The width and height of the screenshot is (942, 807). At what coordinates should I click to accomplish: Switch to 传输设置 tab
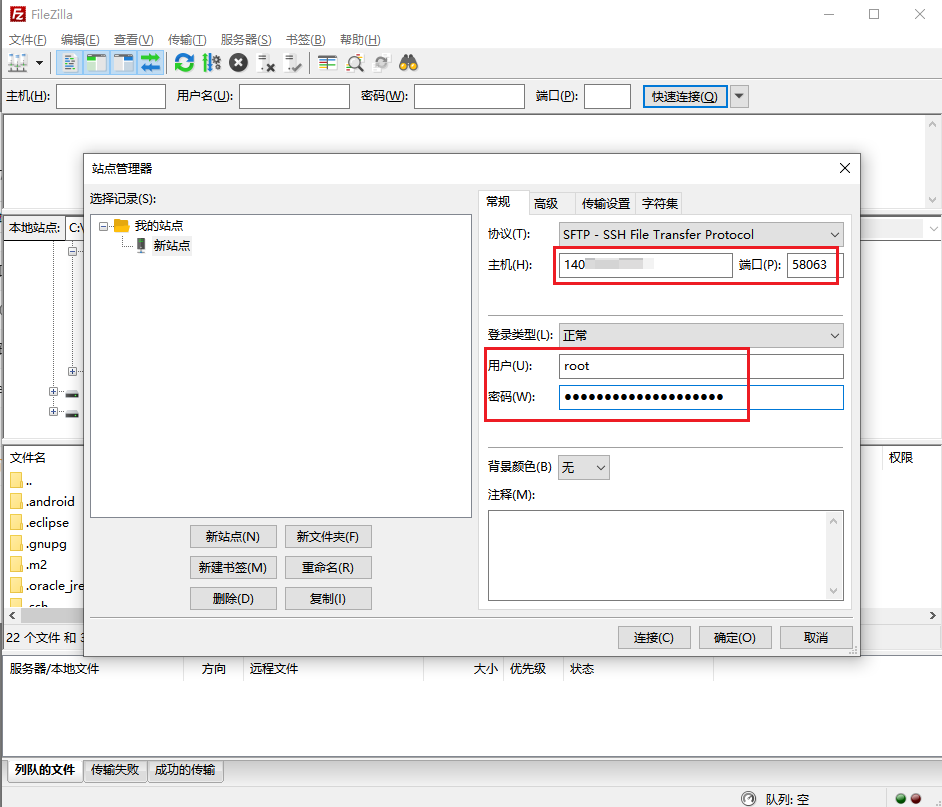(606, 204)
